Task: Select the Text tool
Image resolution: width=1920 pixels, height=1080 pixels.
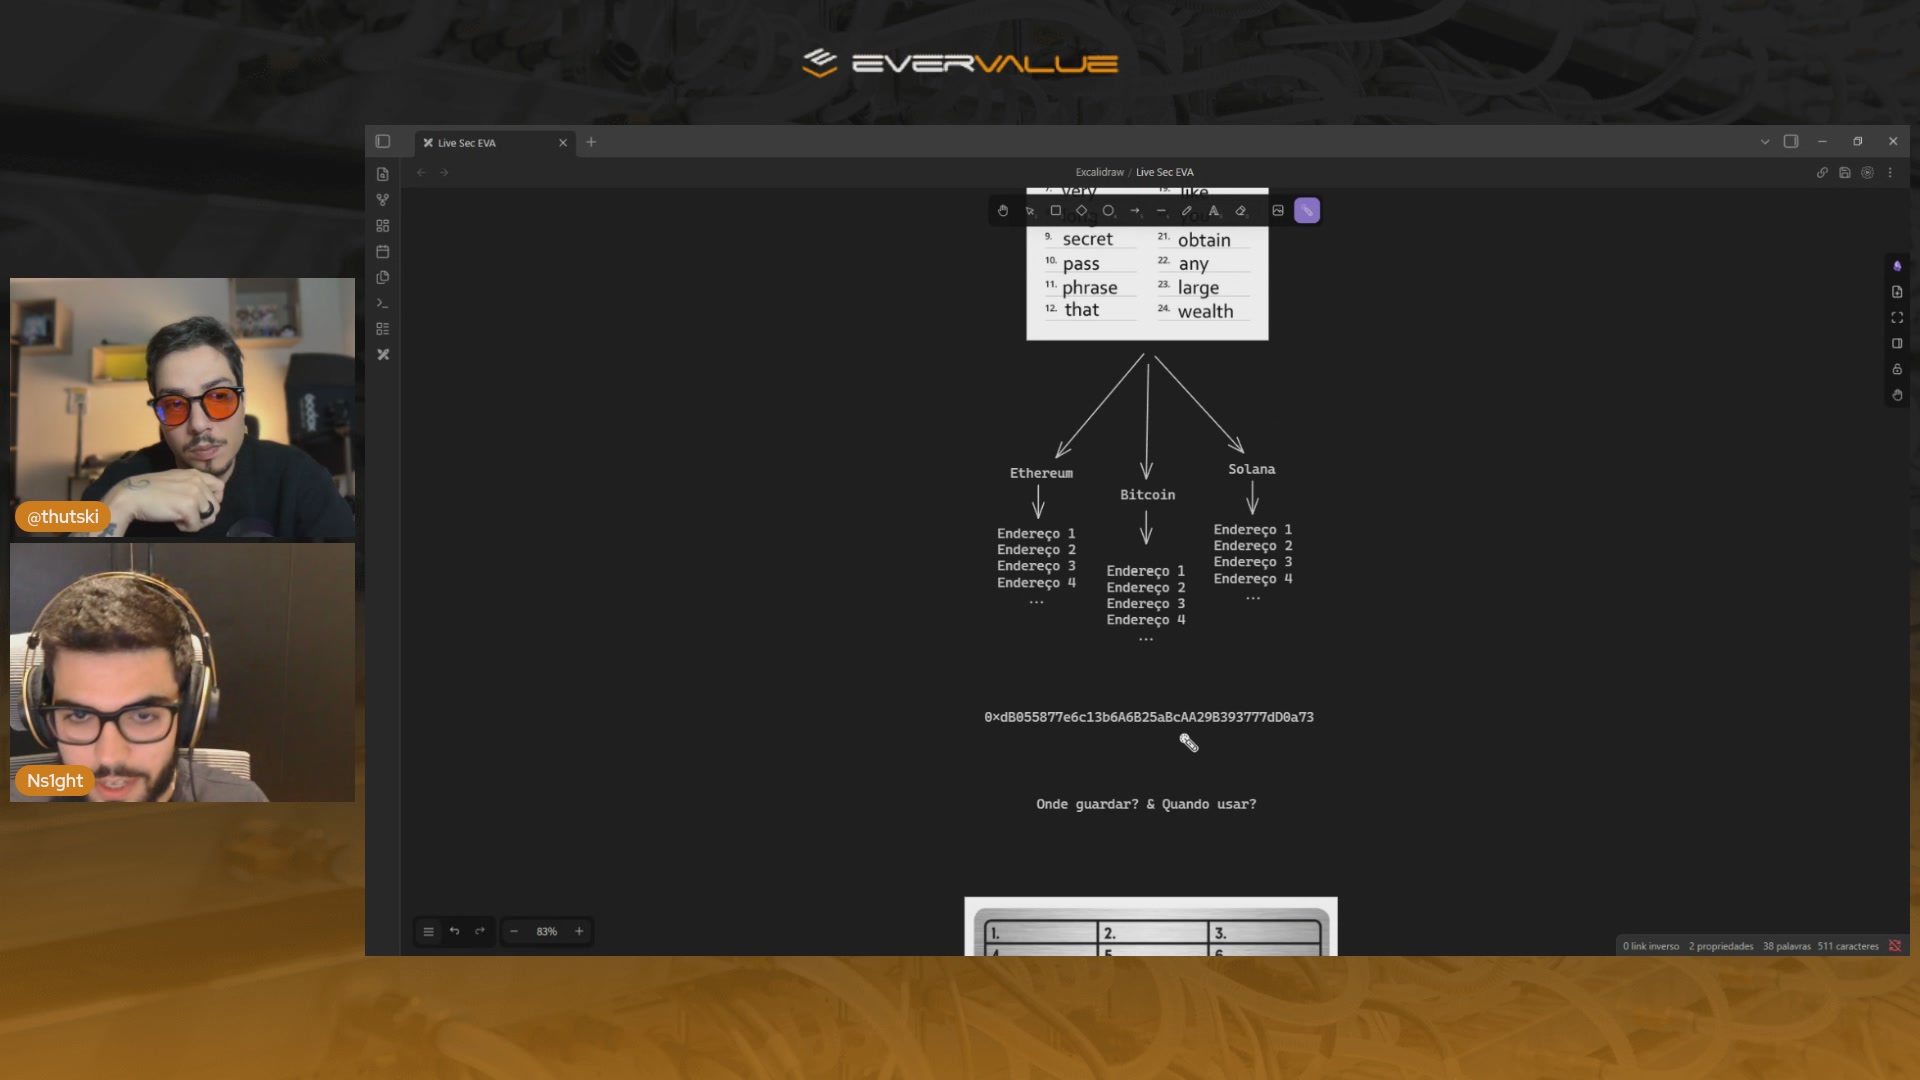Action: (x=1214, y=211)
